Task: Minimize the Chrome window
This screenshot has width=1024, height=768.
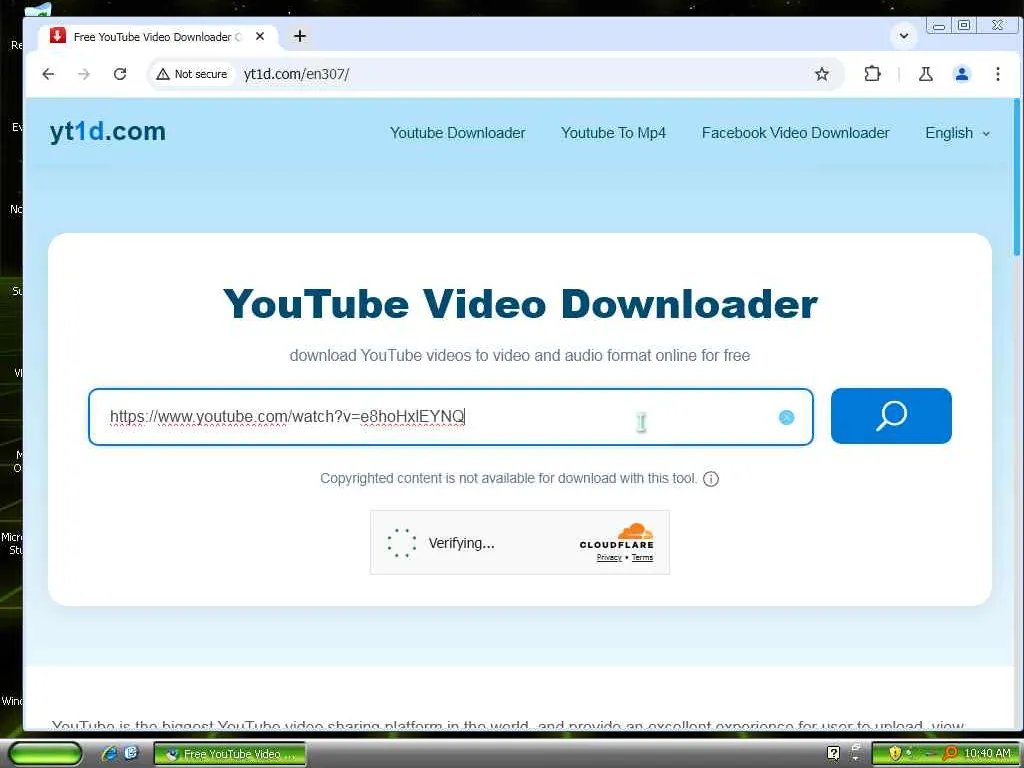Action: point(938,25)
